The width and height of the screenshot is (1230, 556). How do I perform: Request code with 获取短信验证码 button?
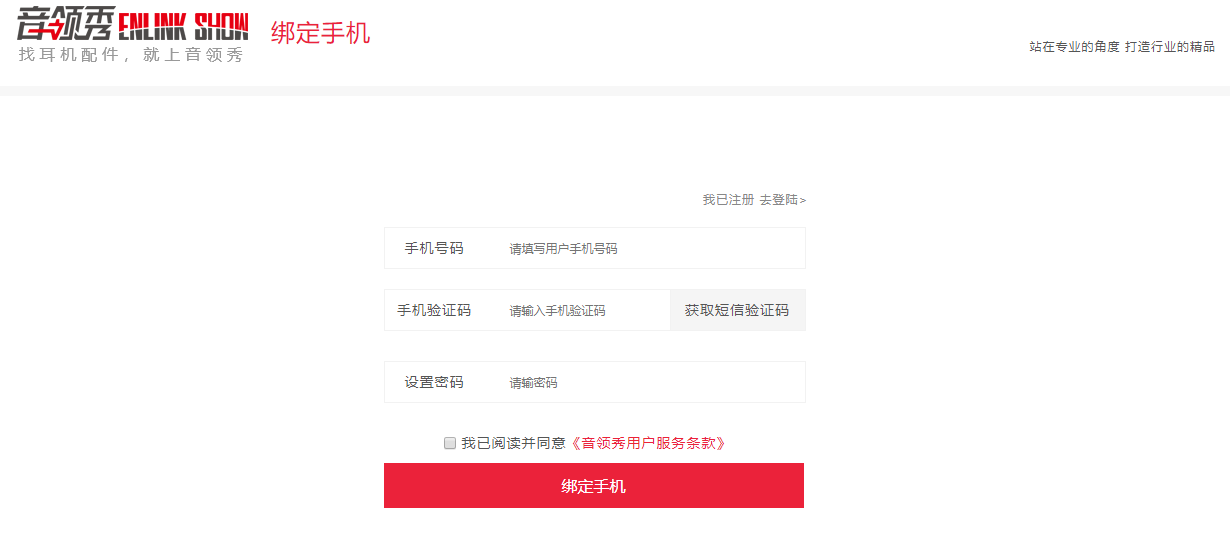point(737,310)
